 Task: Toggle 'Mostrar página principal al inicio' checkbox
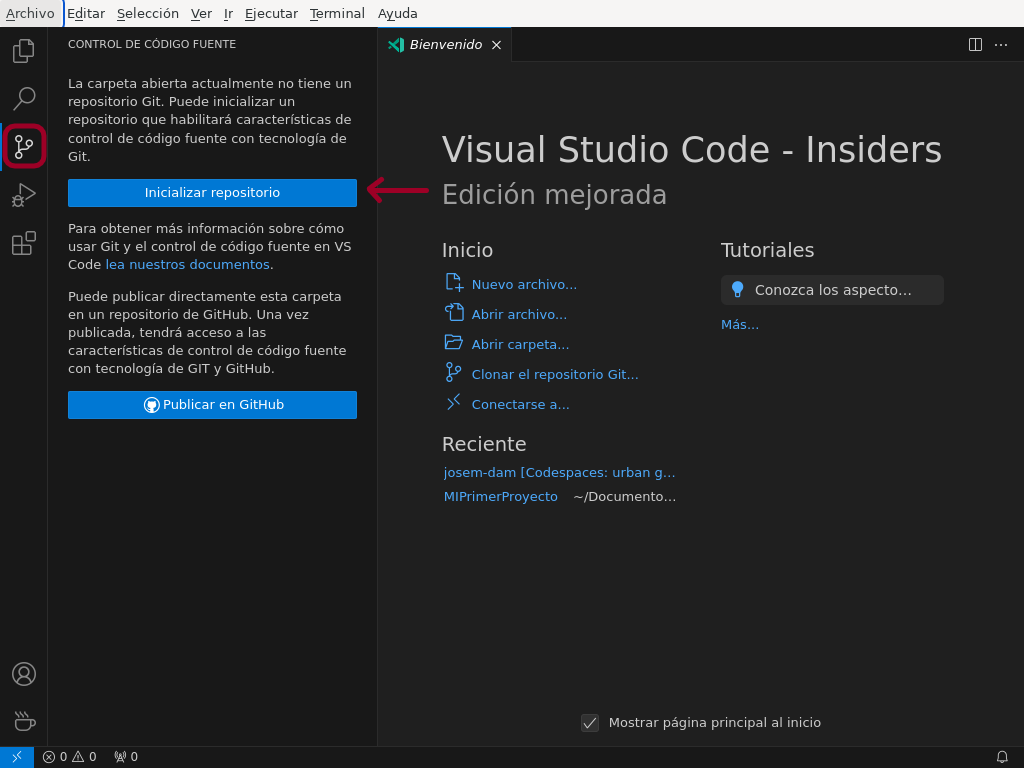[590, 723]
